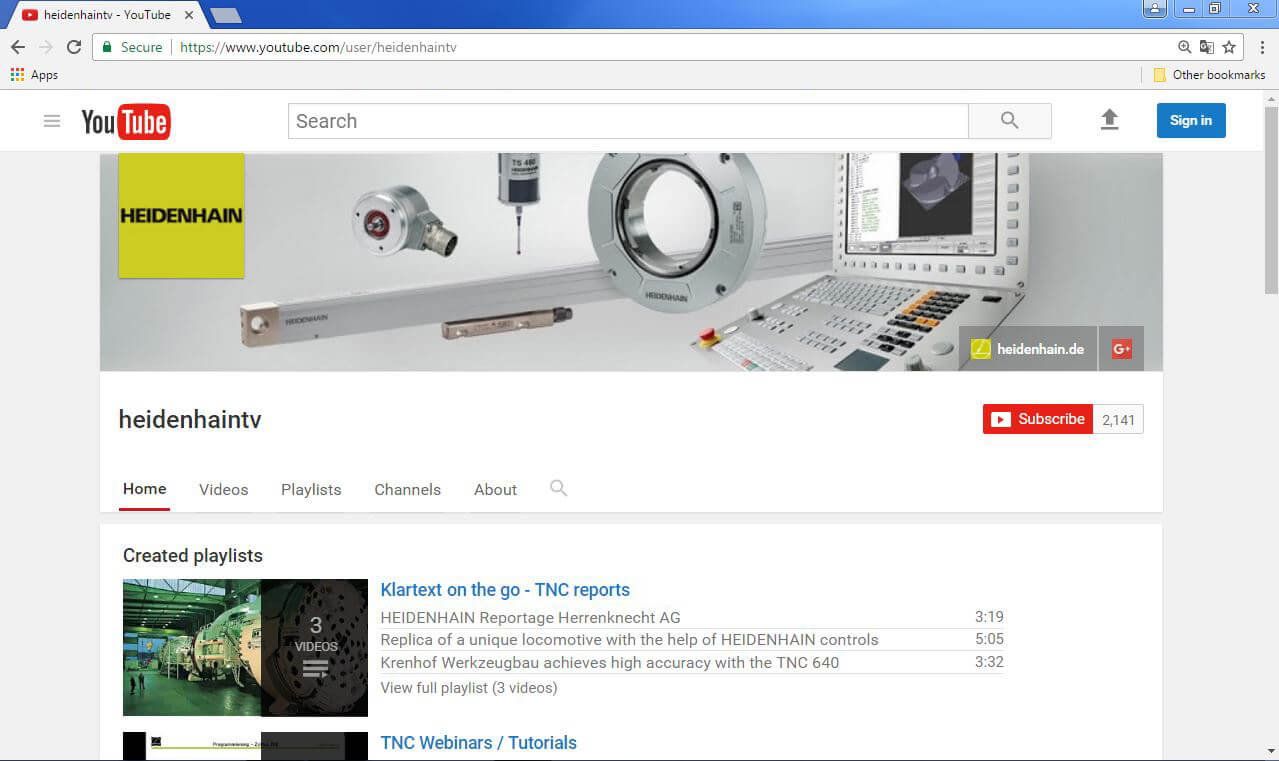Open the TNC Webinars / Tutorials playlist
Viewport: 1279px width, 761px height.
coord(479,743)
